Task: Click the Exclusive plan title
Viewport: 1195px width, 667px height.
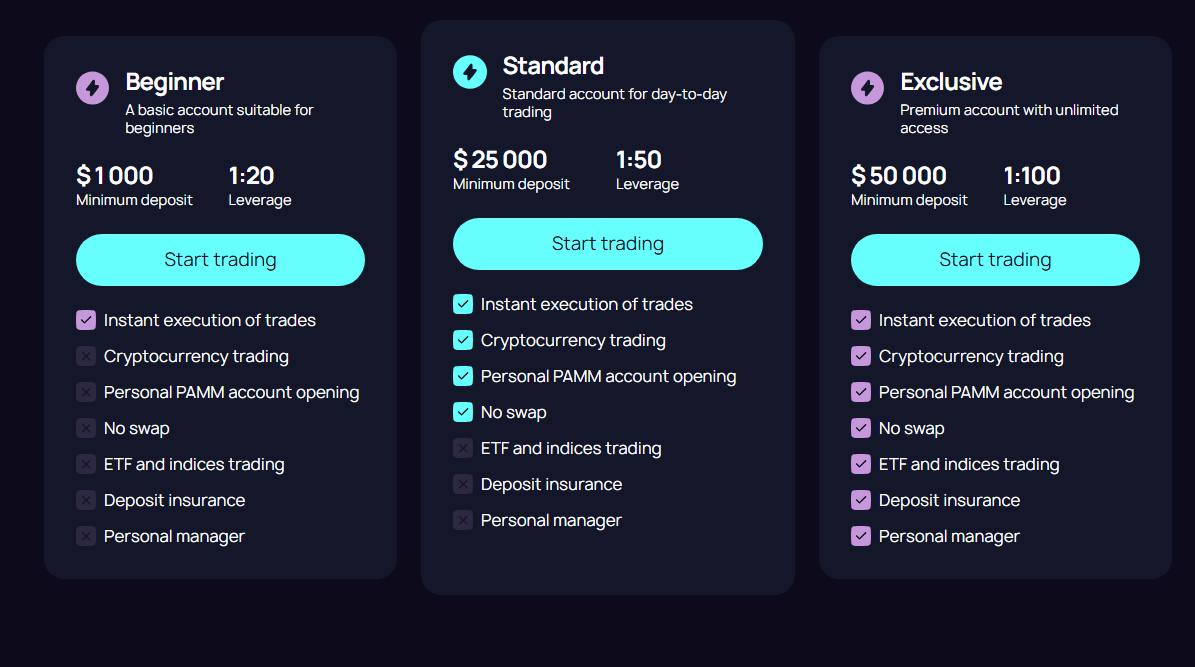Action: click(x=951, y=82)
